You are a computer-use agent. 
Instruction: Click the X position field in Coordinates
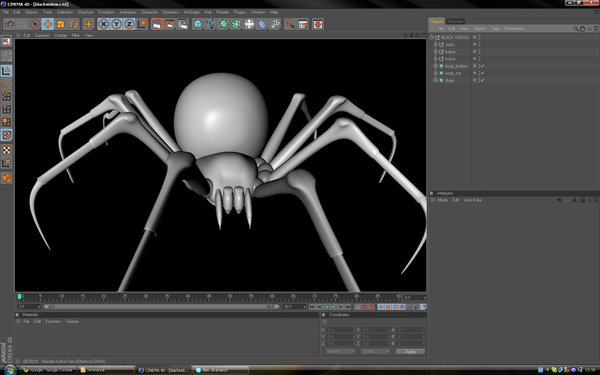tap(340, 330)
